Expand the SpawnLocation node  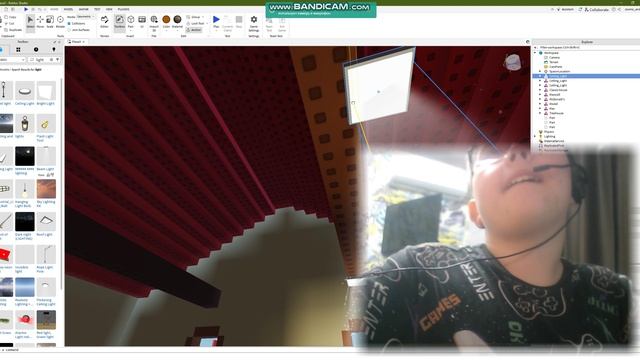tap(540, 71)
